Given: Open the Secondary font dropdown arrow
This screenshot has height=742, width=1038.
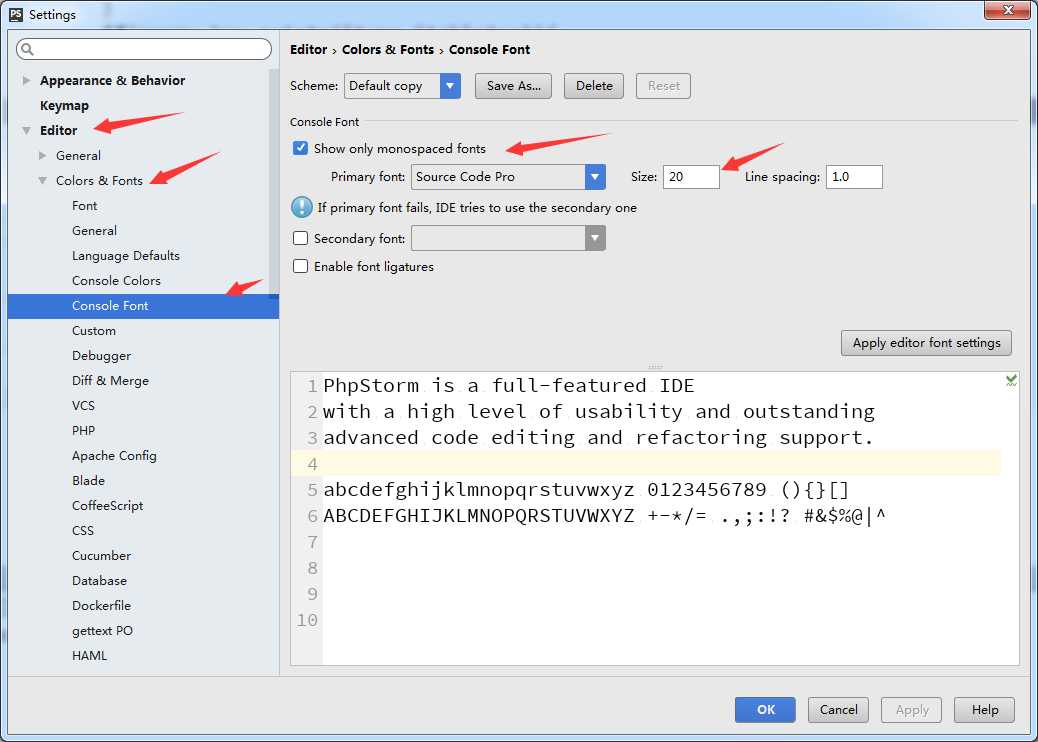Looking at the screenshot, I should pyautogui.click(x=595, y=238).
